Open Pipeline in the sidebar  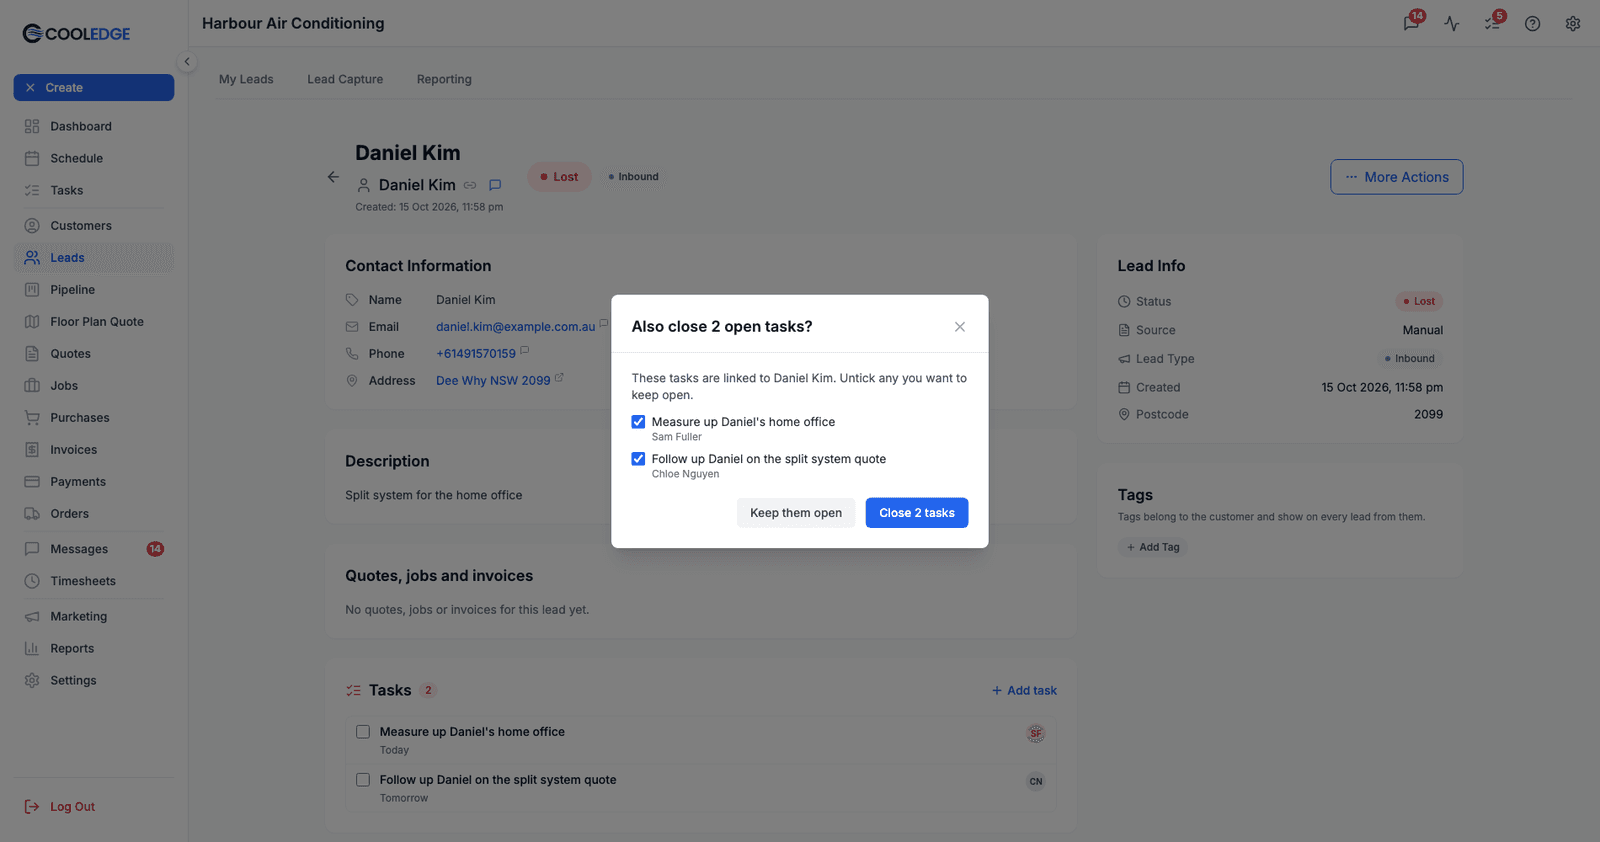click(x=94, y=290)
